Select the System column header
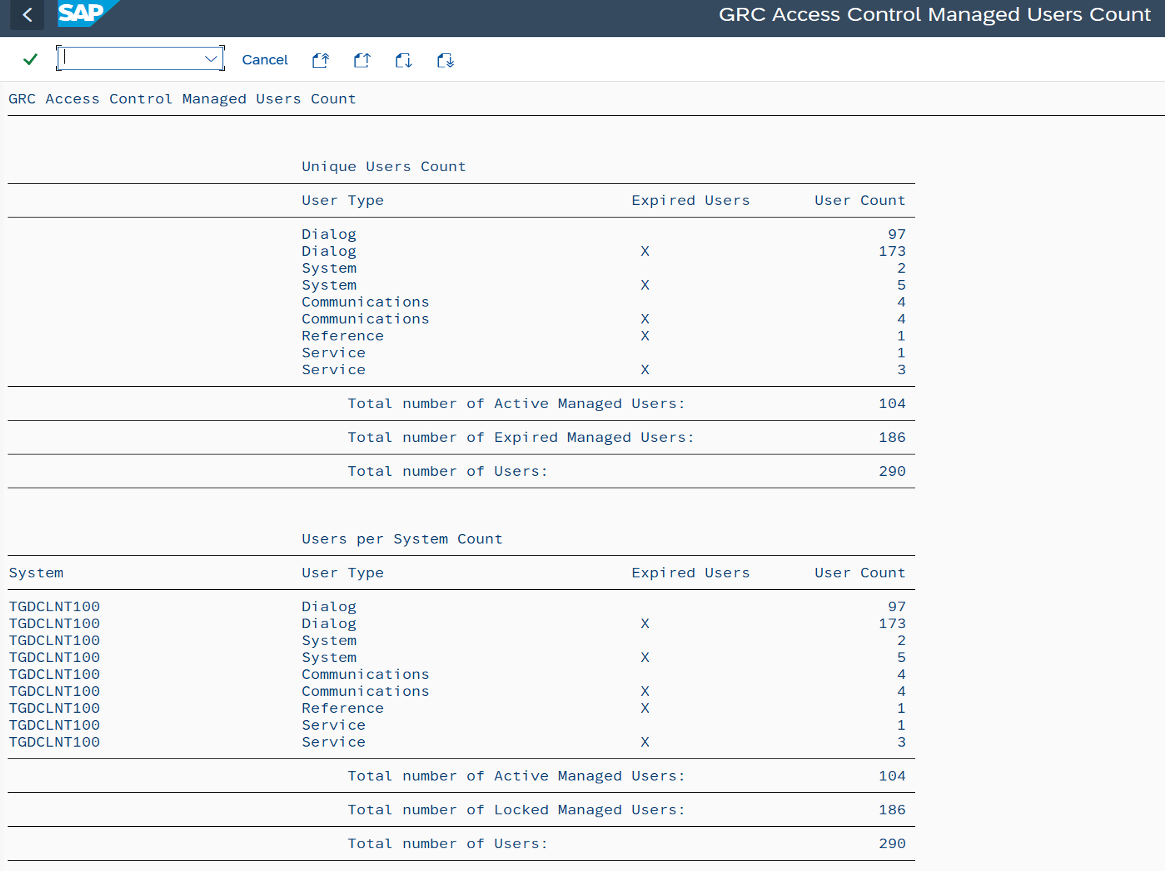The height and width of the screenshot is (878, 1170). pos(36,573)
